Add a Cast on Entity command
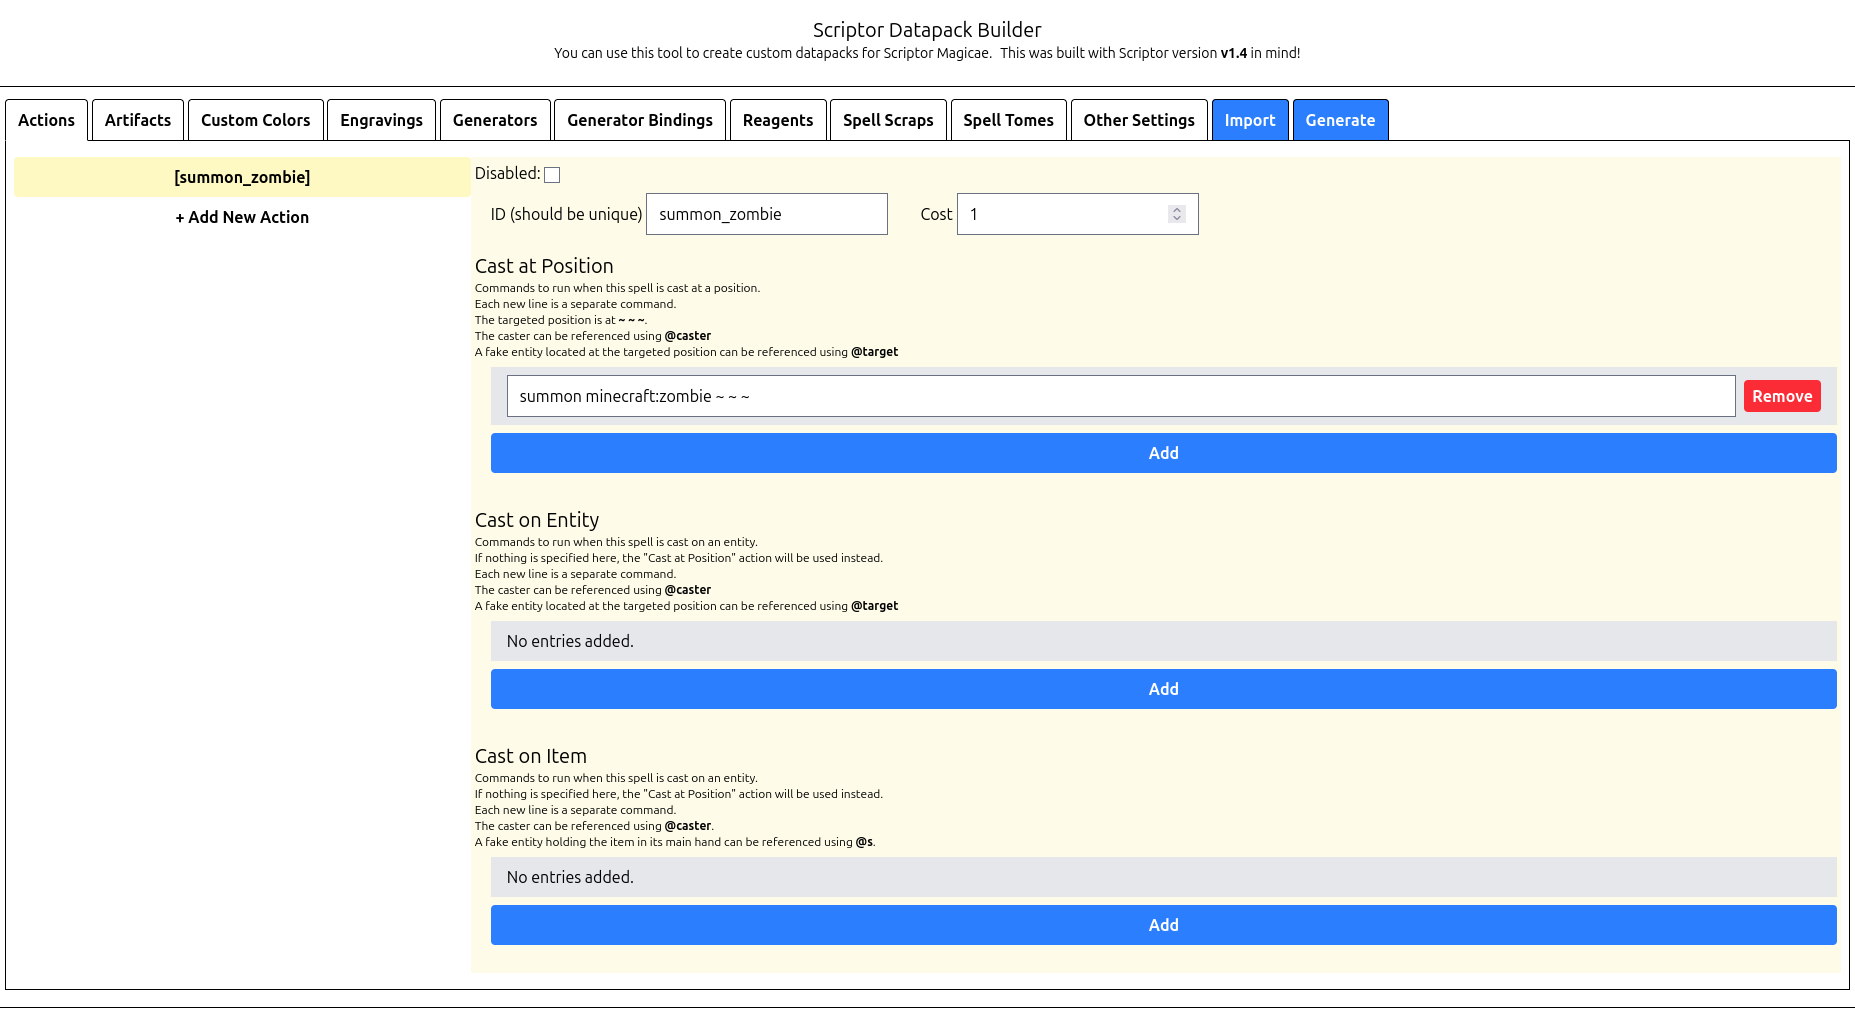Image resolution: width=1855 pixels, height=1027 pixels. (1163, 689)
